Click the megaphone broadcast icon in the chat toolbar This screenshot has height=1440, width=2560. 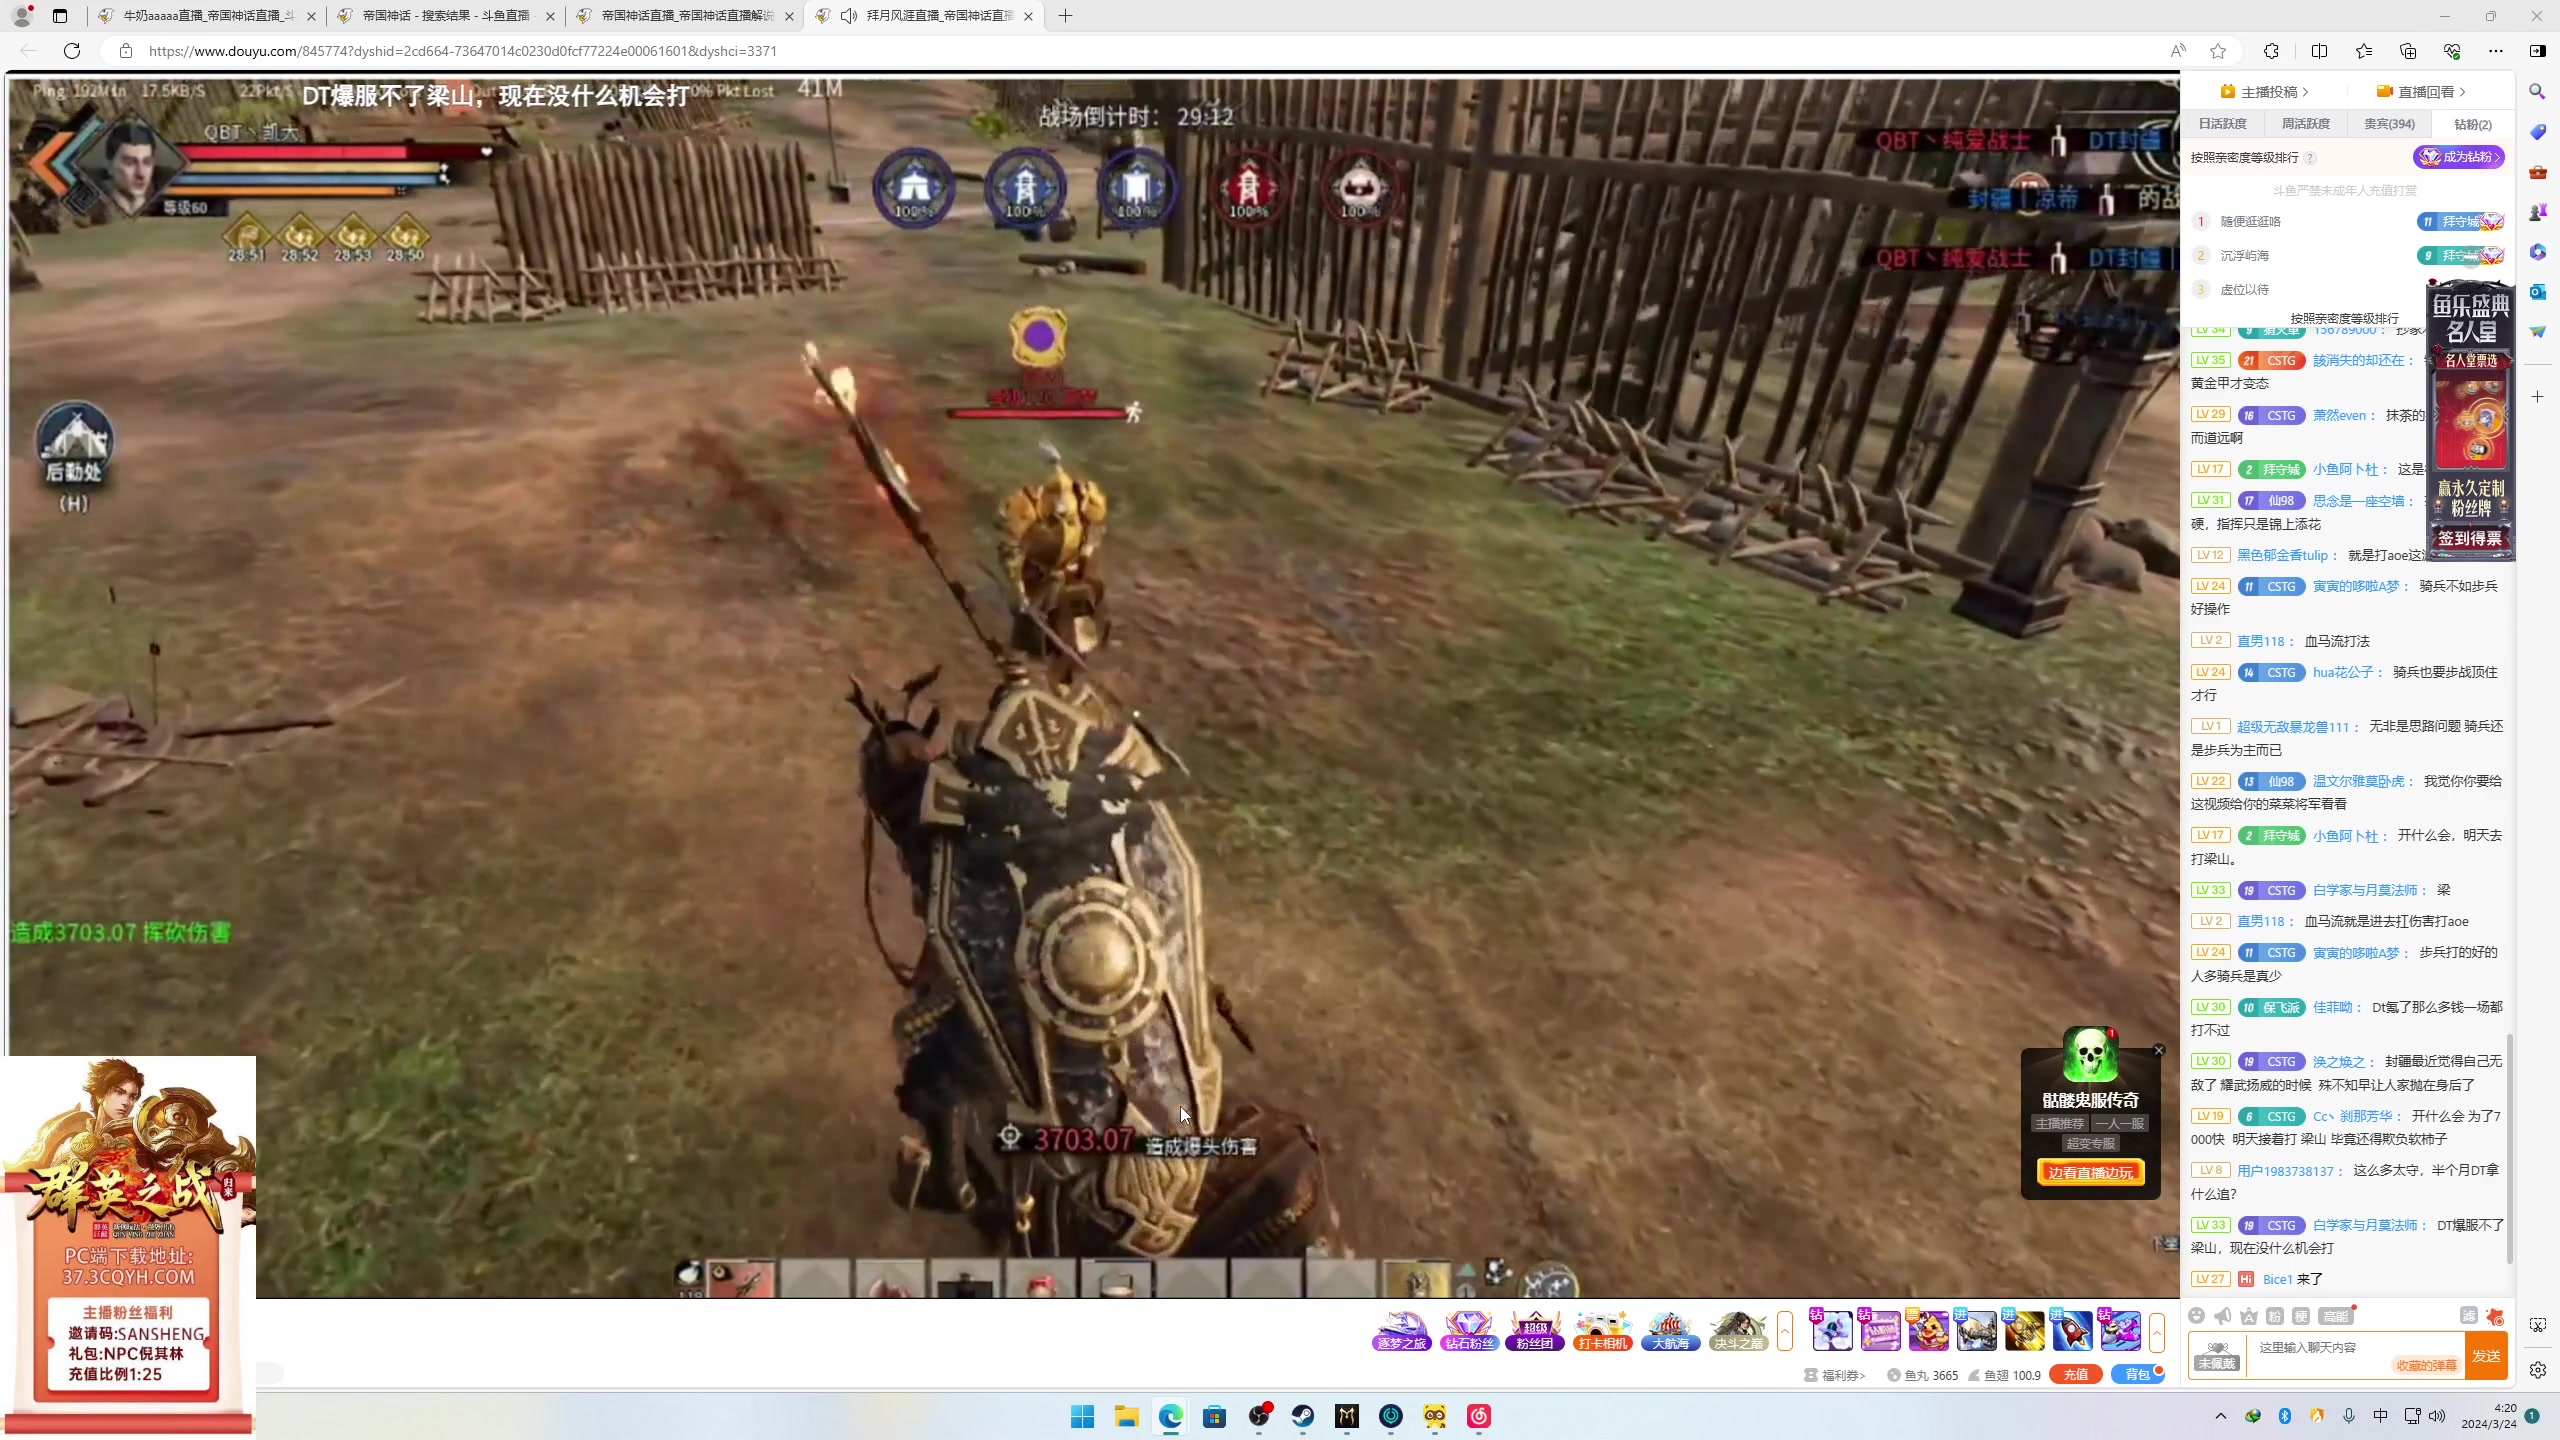pos(2223,1316)
